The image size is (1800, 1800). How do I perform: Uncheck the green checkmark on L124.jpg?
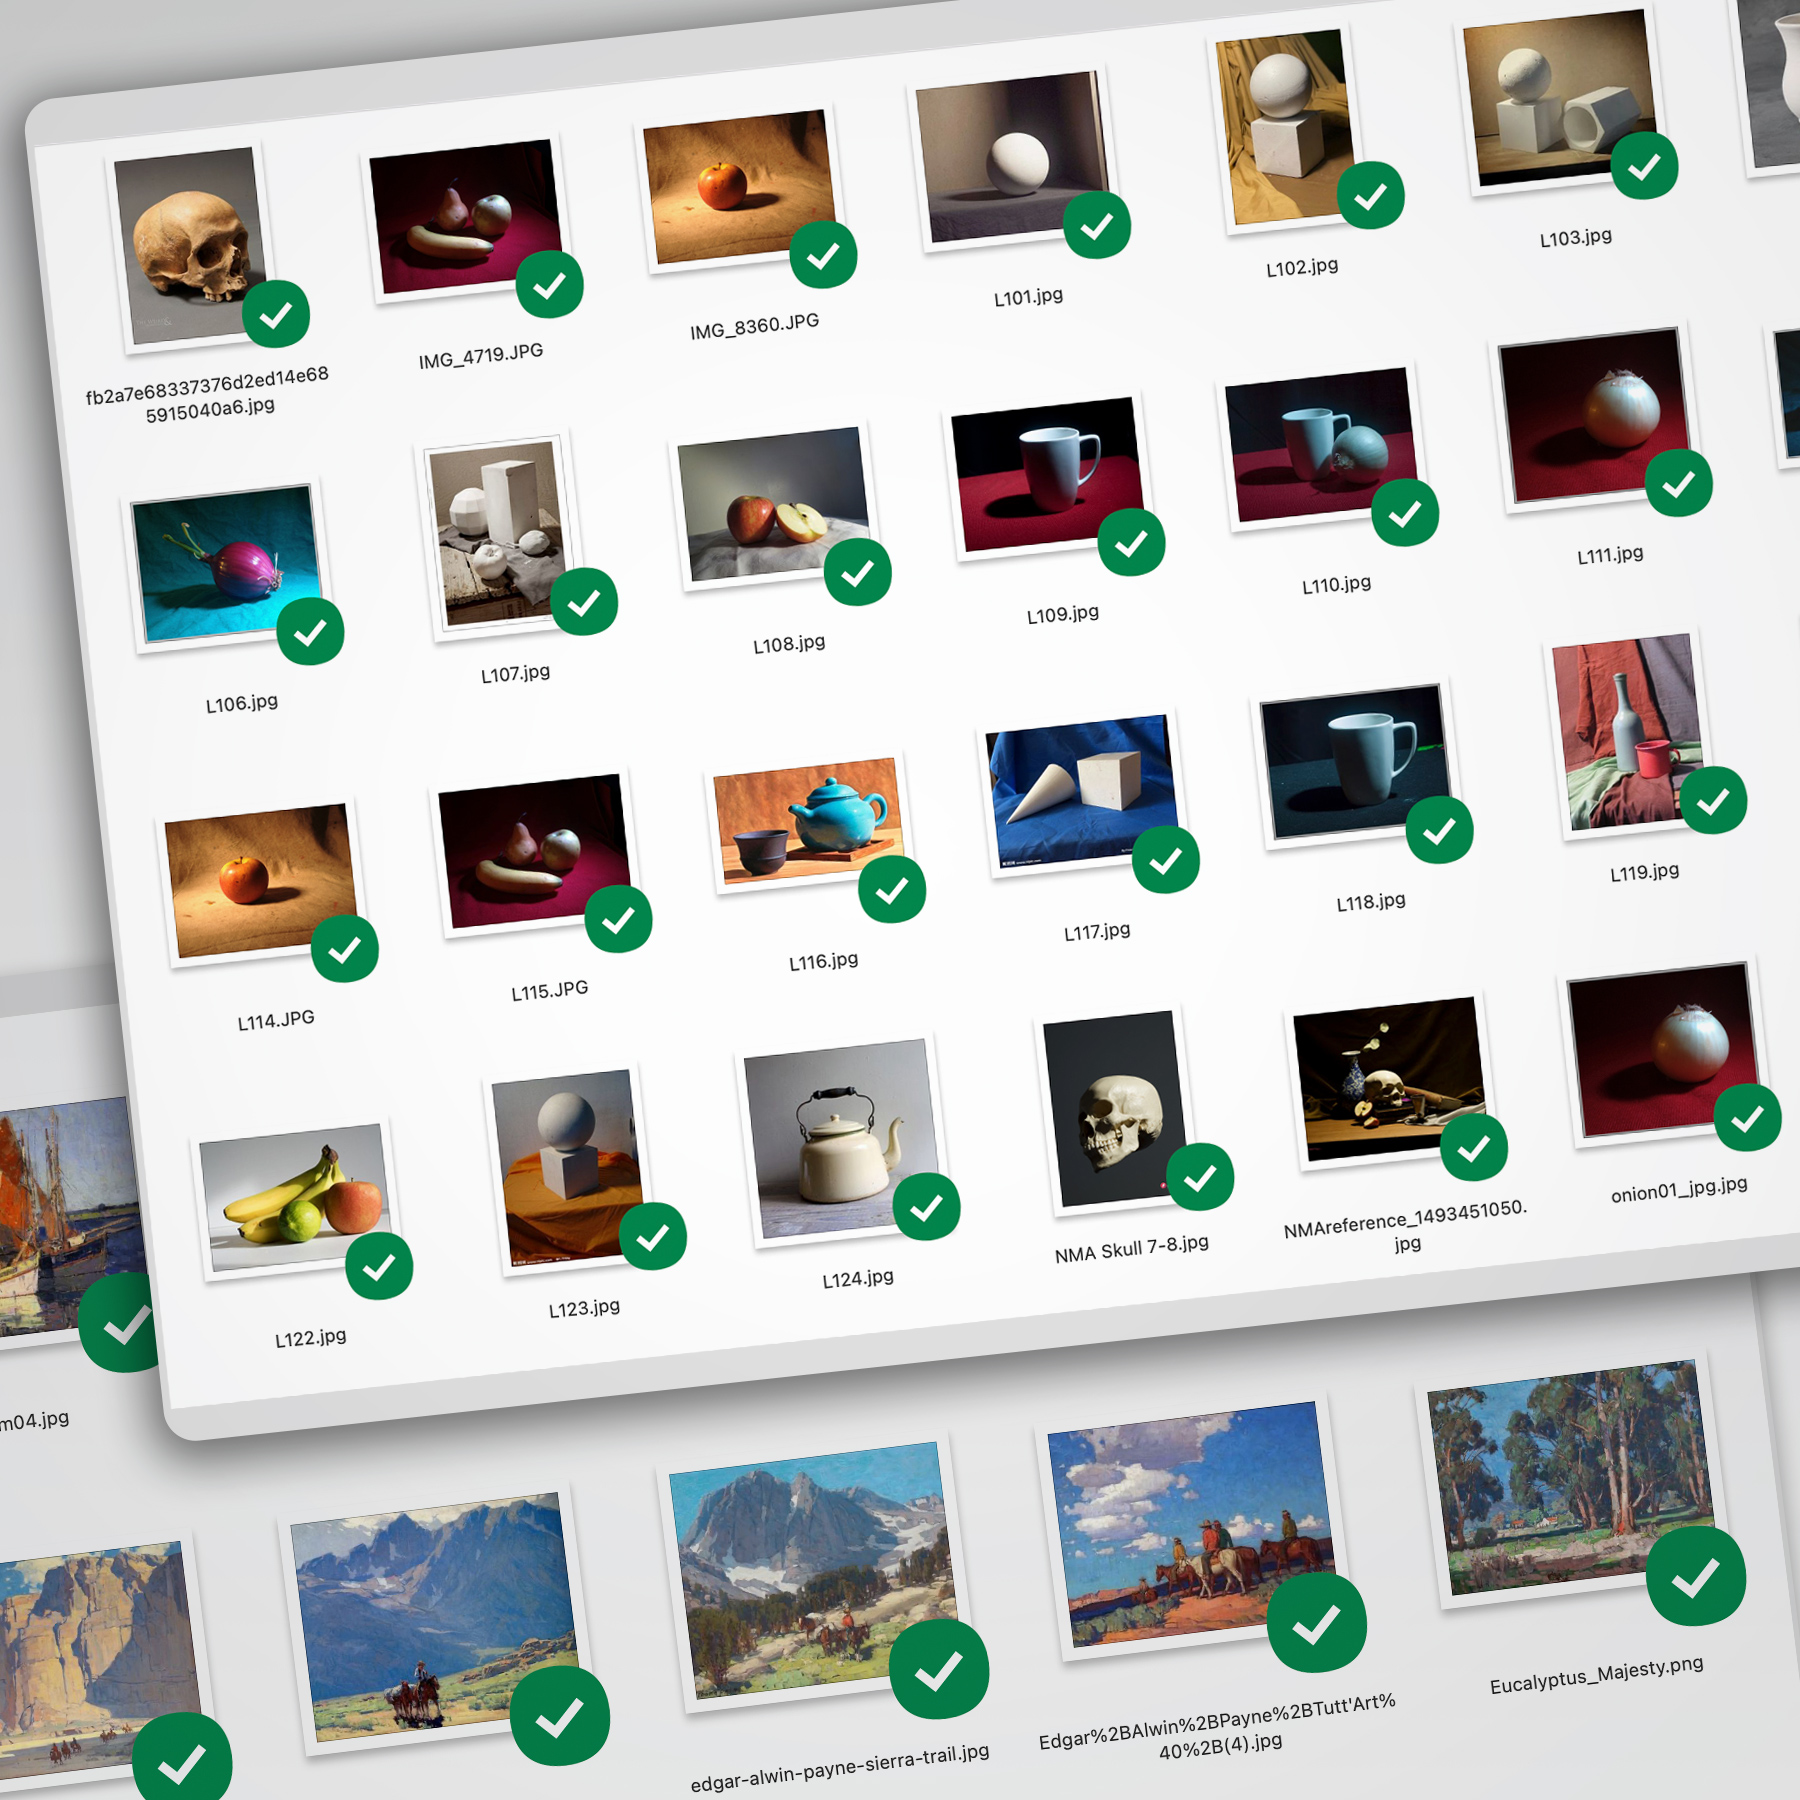927,1207
